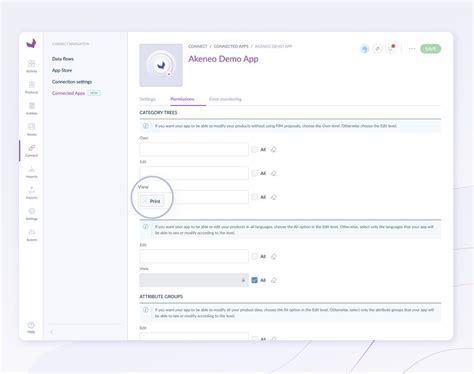The height and width of the screenshot is (374, 474).
Task: Open the Assets section in sidebar
Action: click(32, 129)
